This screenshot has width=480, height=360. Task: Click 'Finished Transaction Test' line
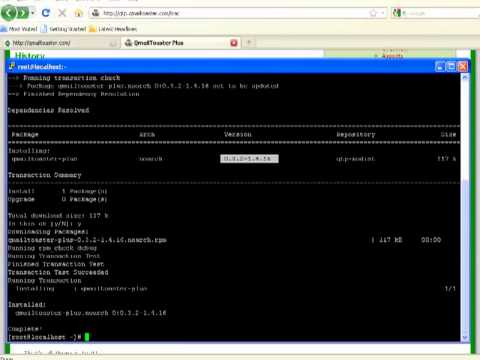(x=56, y=264)
